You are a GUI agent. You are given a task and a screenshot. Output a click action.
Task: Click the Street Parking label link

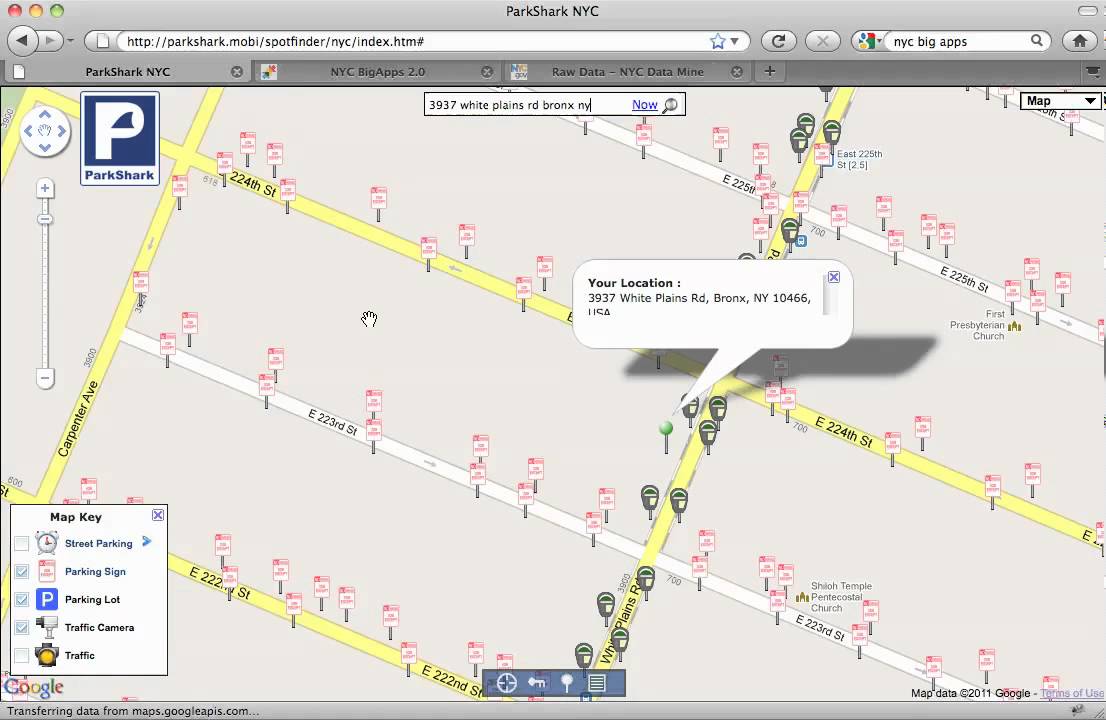coord(99,543)
